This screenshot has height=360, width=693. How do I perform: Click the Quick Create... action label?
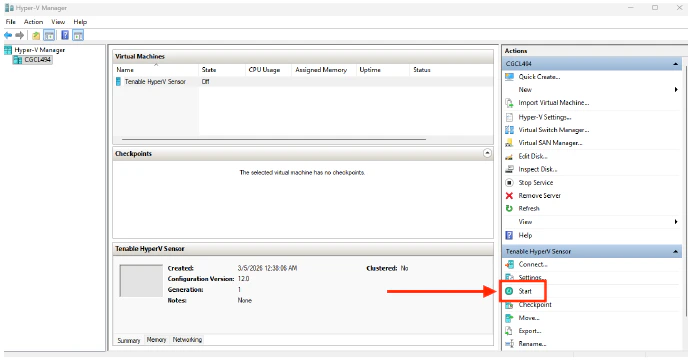539,76
